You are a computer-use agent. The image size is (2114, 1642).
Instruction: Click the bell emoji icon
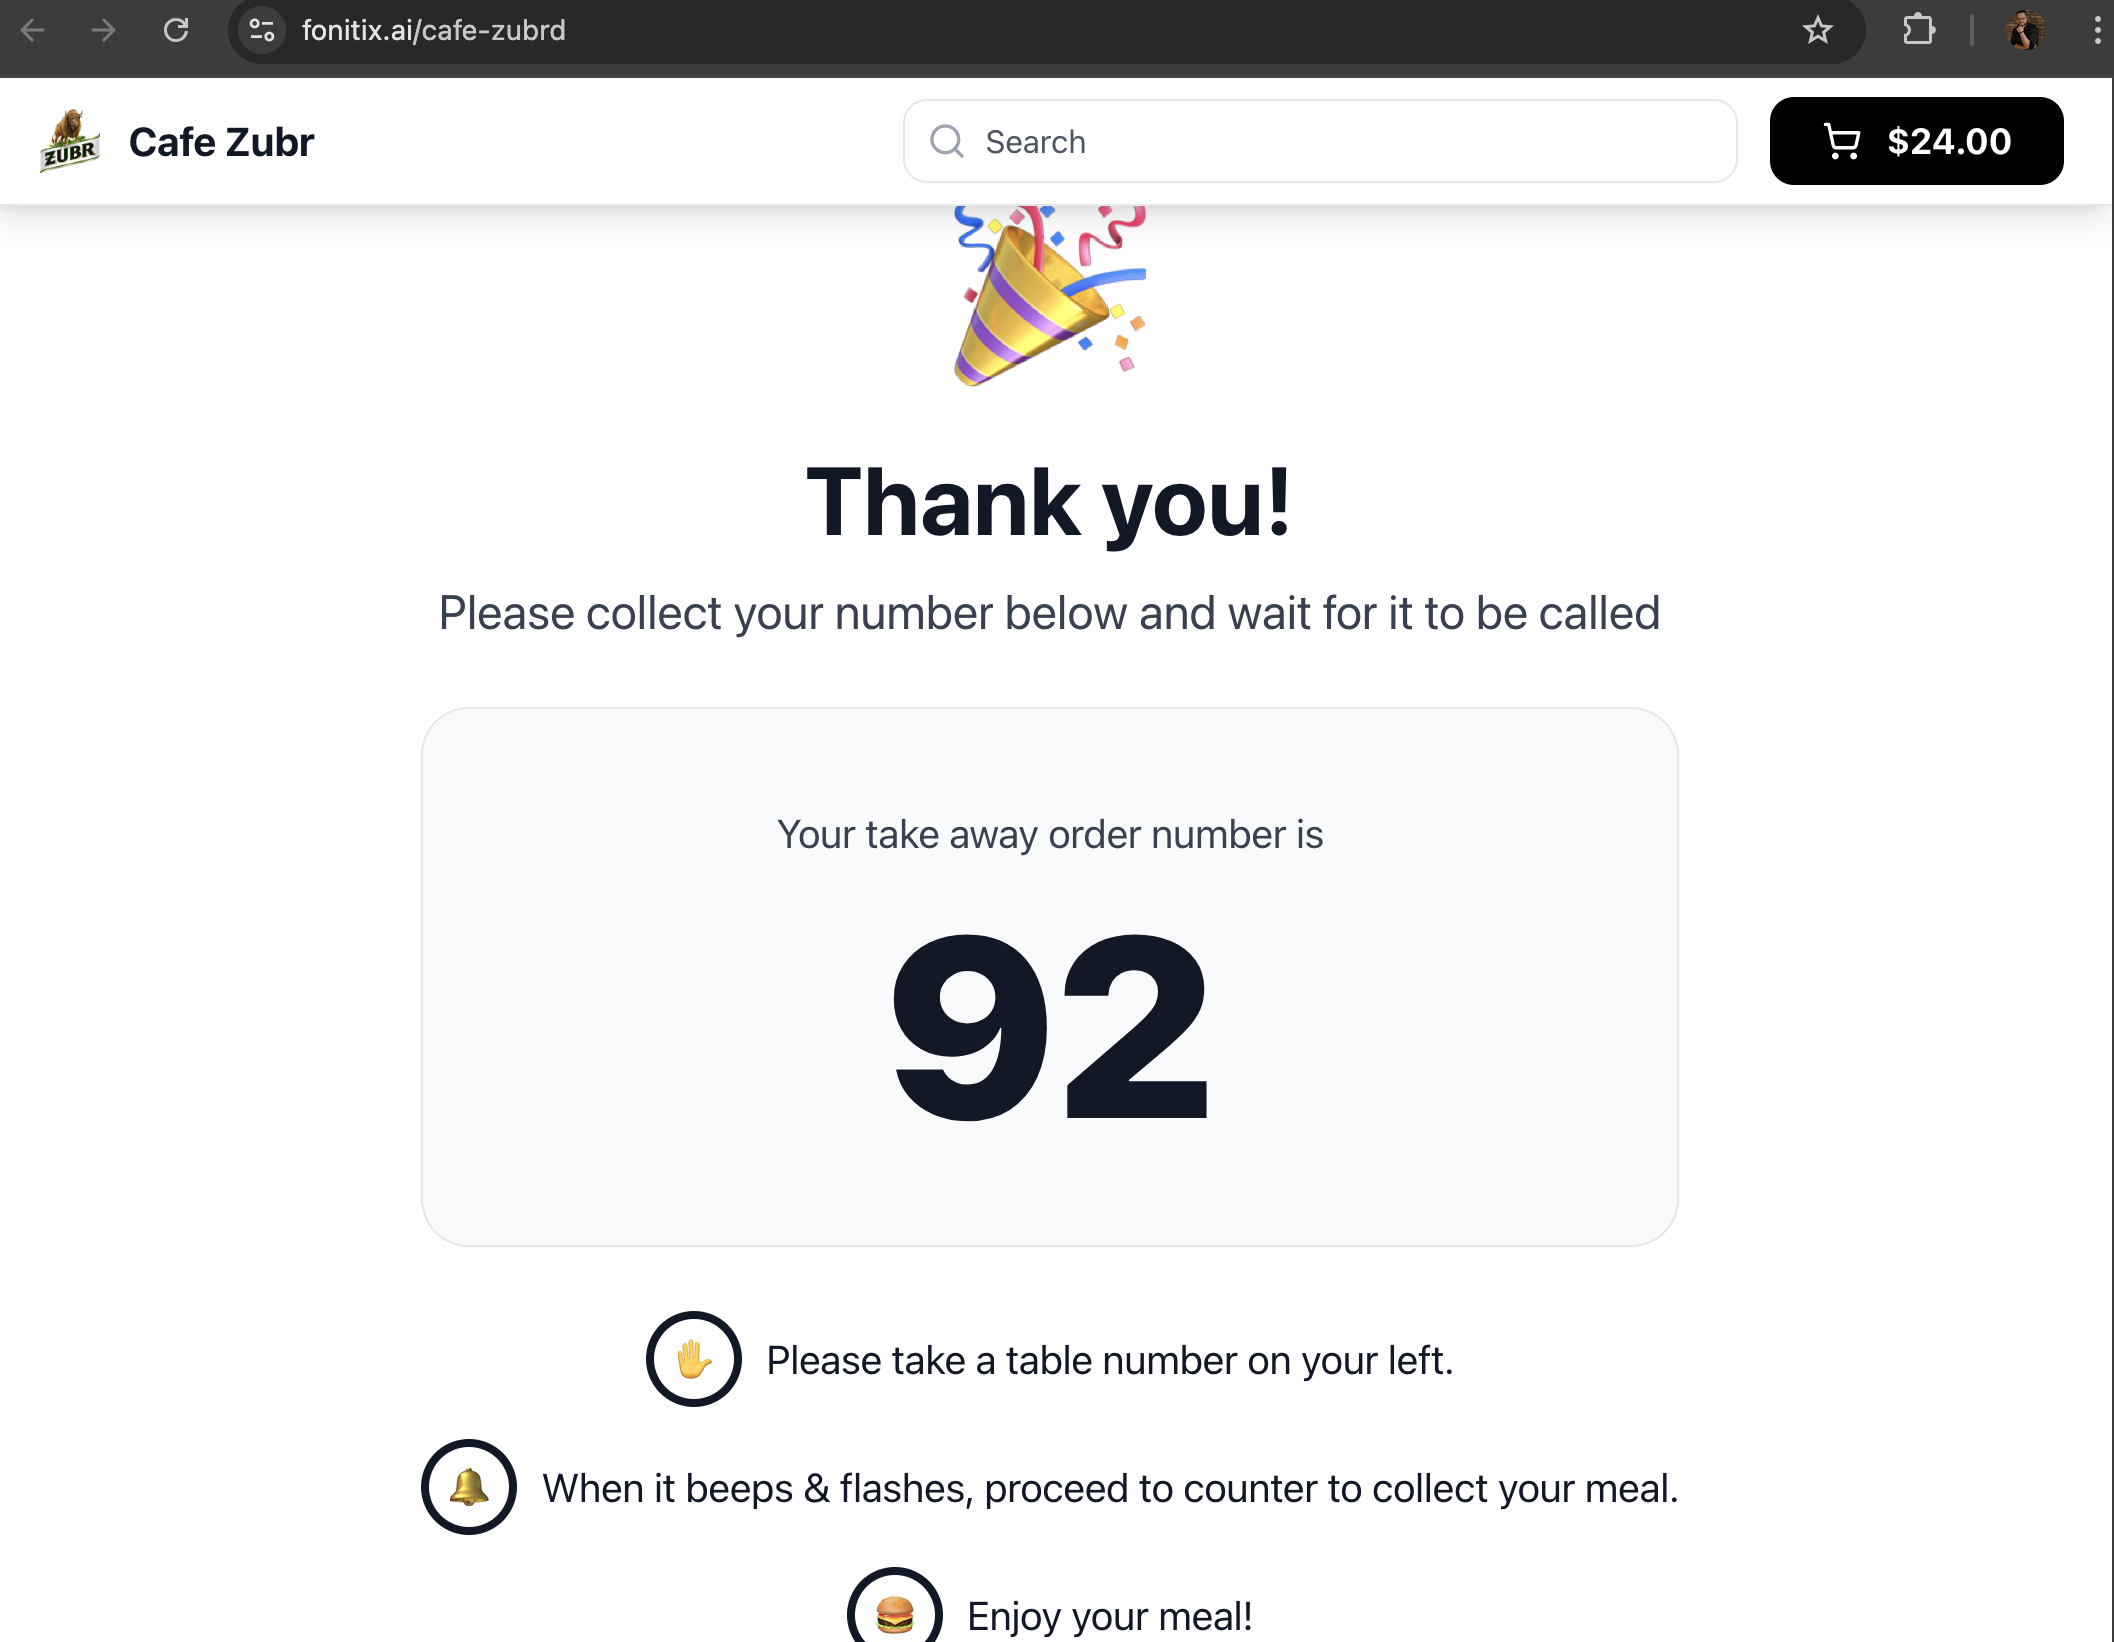(x=468, y=1487)
